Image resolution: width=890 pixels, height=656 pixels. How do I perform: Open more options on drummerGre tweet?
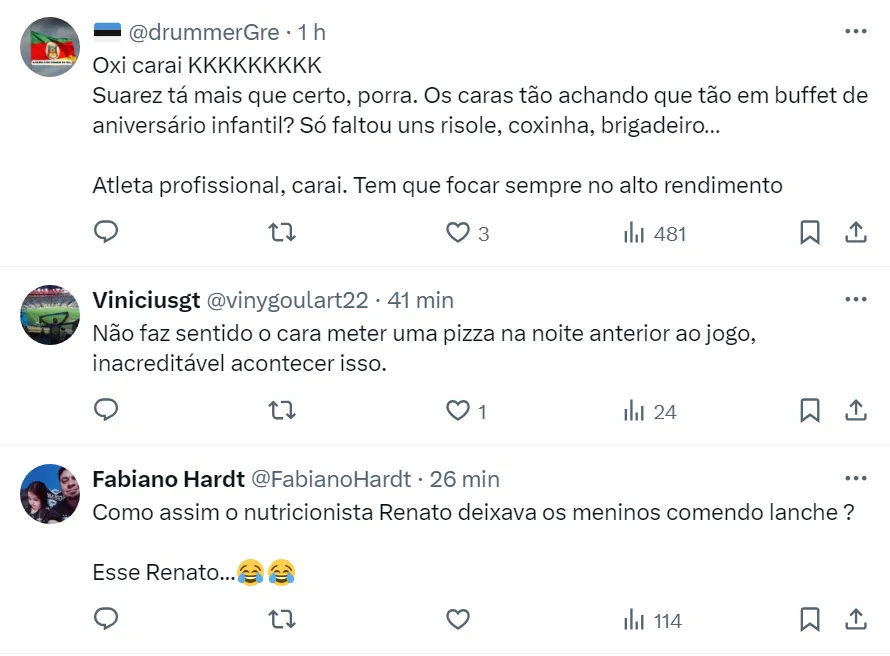pyautogui.click(x=856, y=32)
